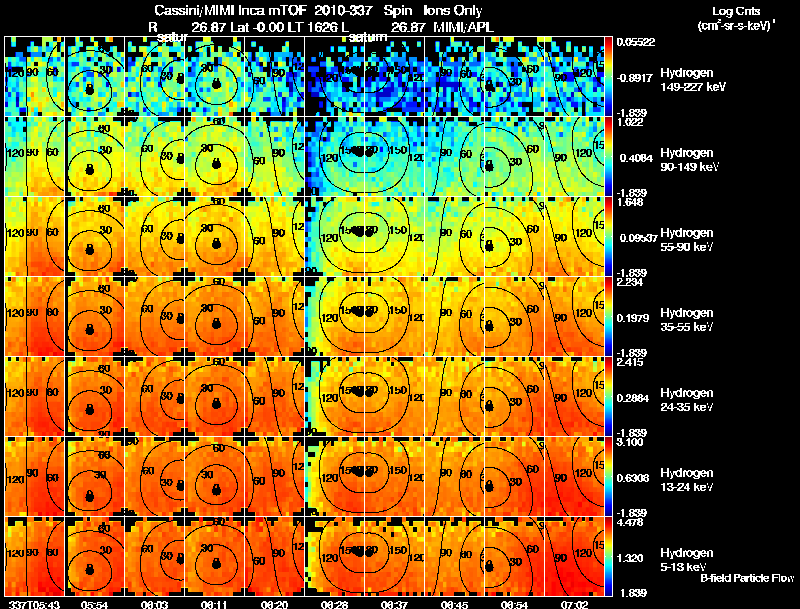This screenshot has height=609, width=800.
Task: Click the 'Ions Only' text in the title
Action: [x=453, y=11]
